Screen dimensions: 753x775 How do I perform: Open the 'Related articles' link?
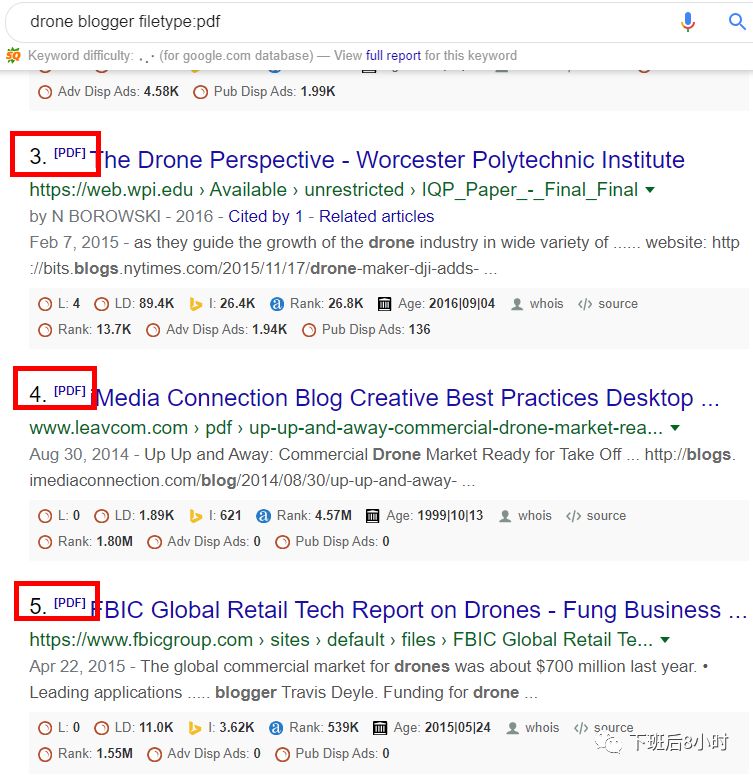point(377,216)
